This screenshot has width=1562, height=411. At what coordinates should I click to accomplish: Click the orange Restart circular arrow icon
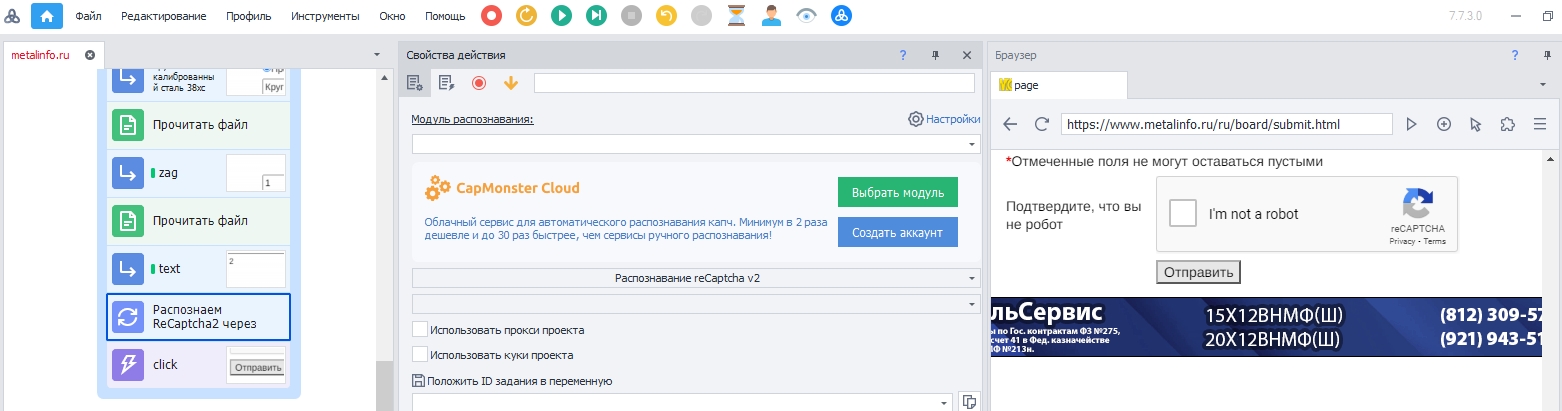tap(526, 15)
